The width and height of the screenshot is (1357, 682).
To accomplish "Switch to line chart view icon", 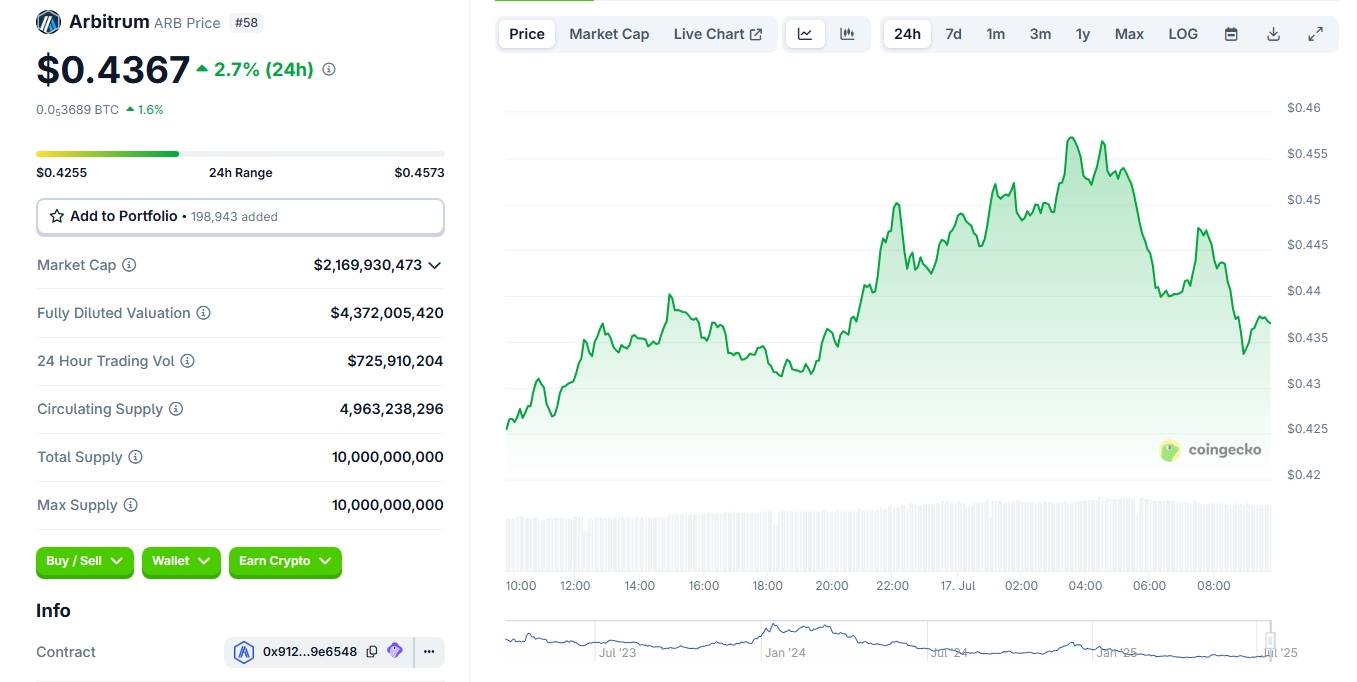I will (x=805, y=34).
